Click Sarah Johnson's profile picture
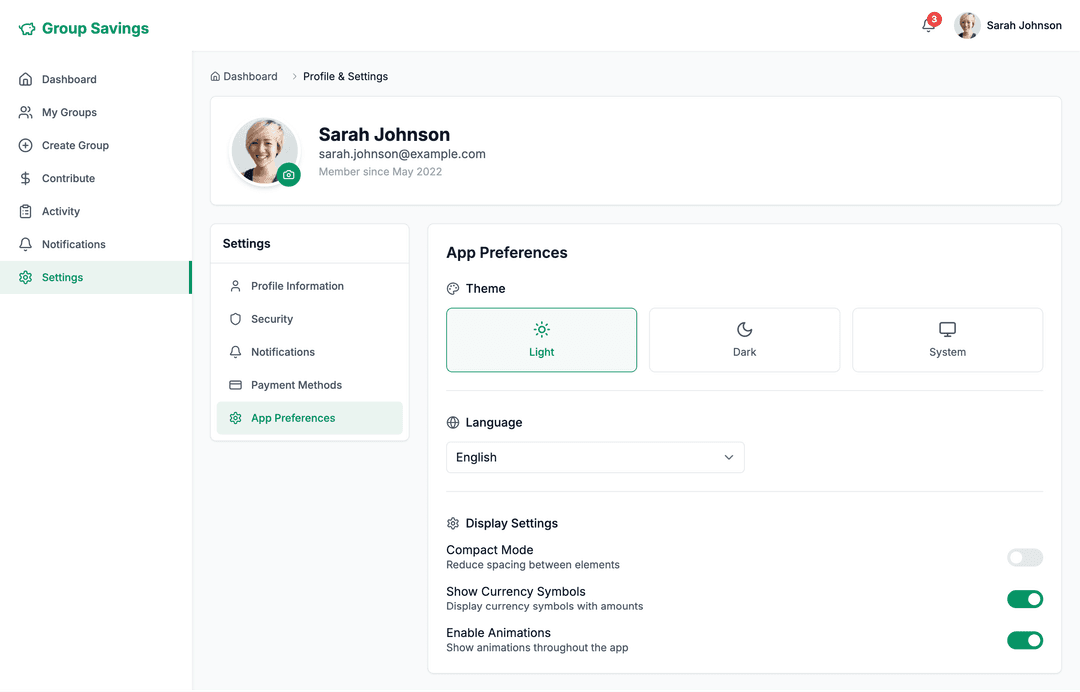 coord(966,25)
